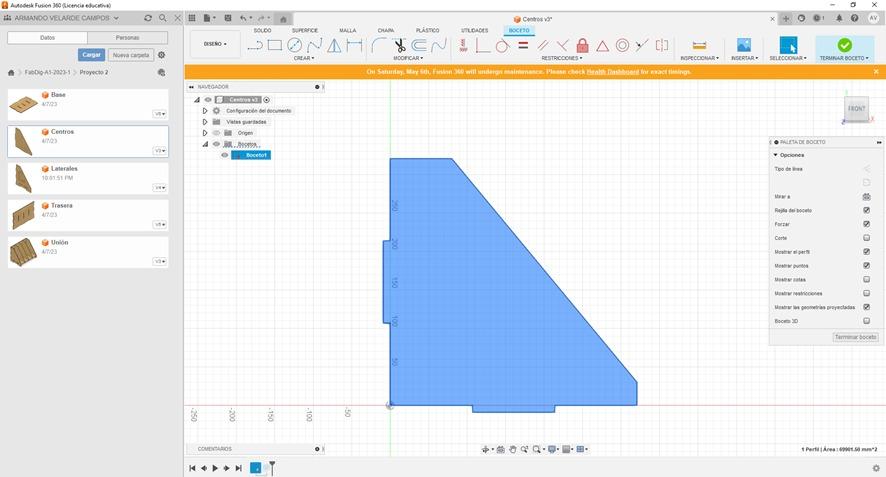Switch to the CHAPA tab
This screenshot has width=886, height=477.
pyautogui.click(x=386, y=31)
